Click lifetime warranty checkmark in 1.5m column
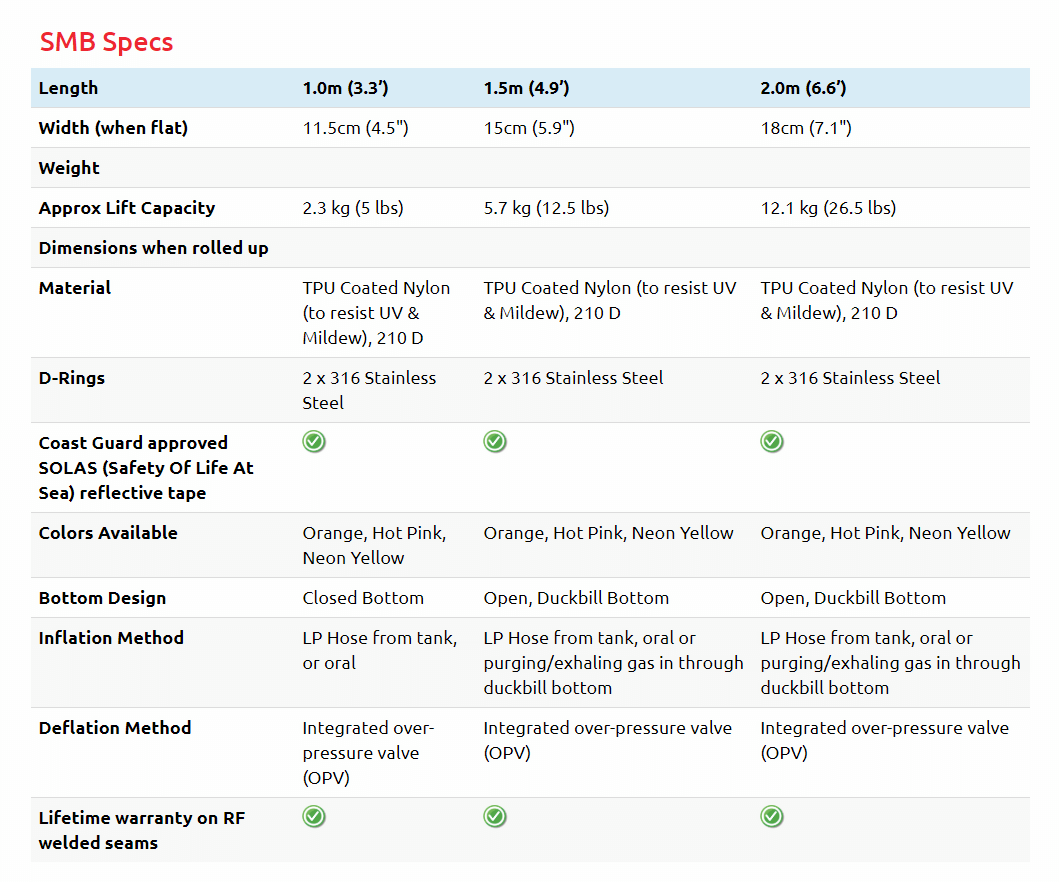 point(495,817)
